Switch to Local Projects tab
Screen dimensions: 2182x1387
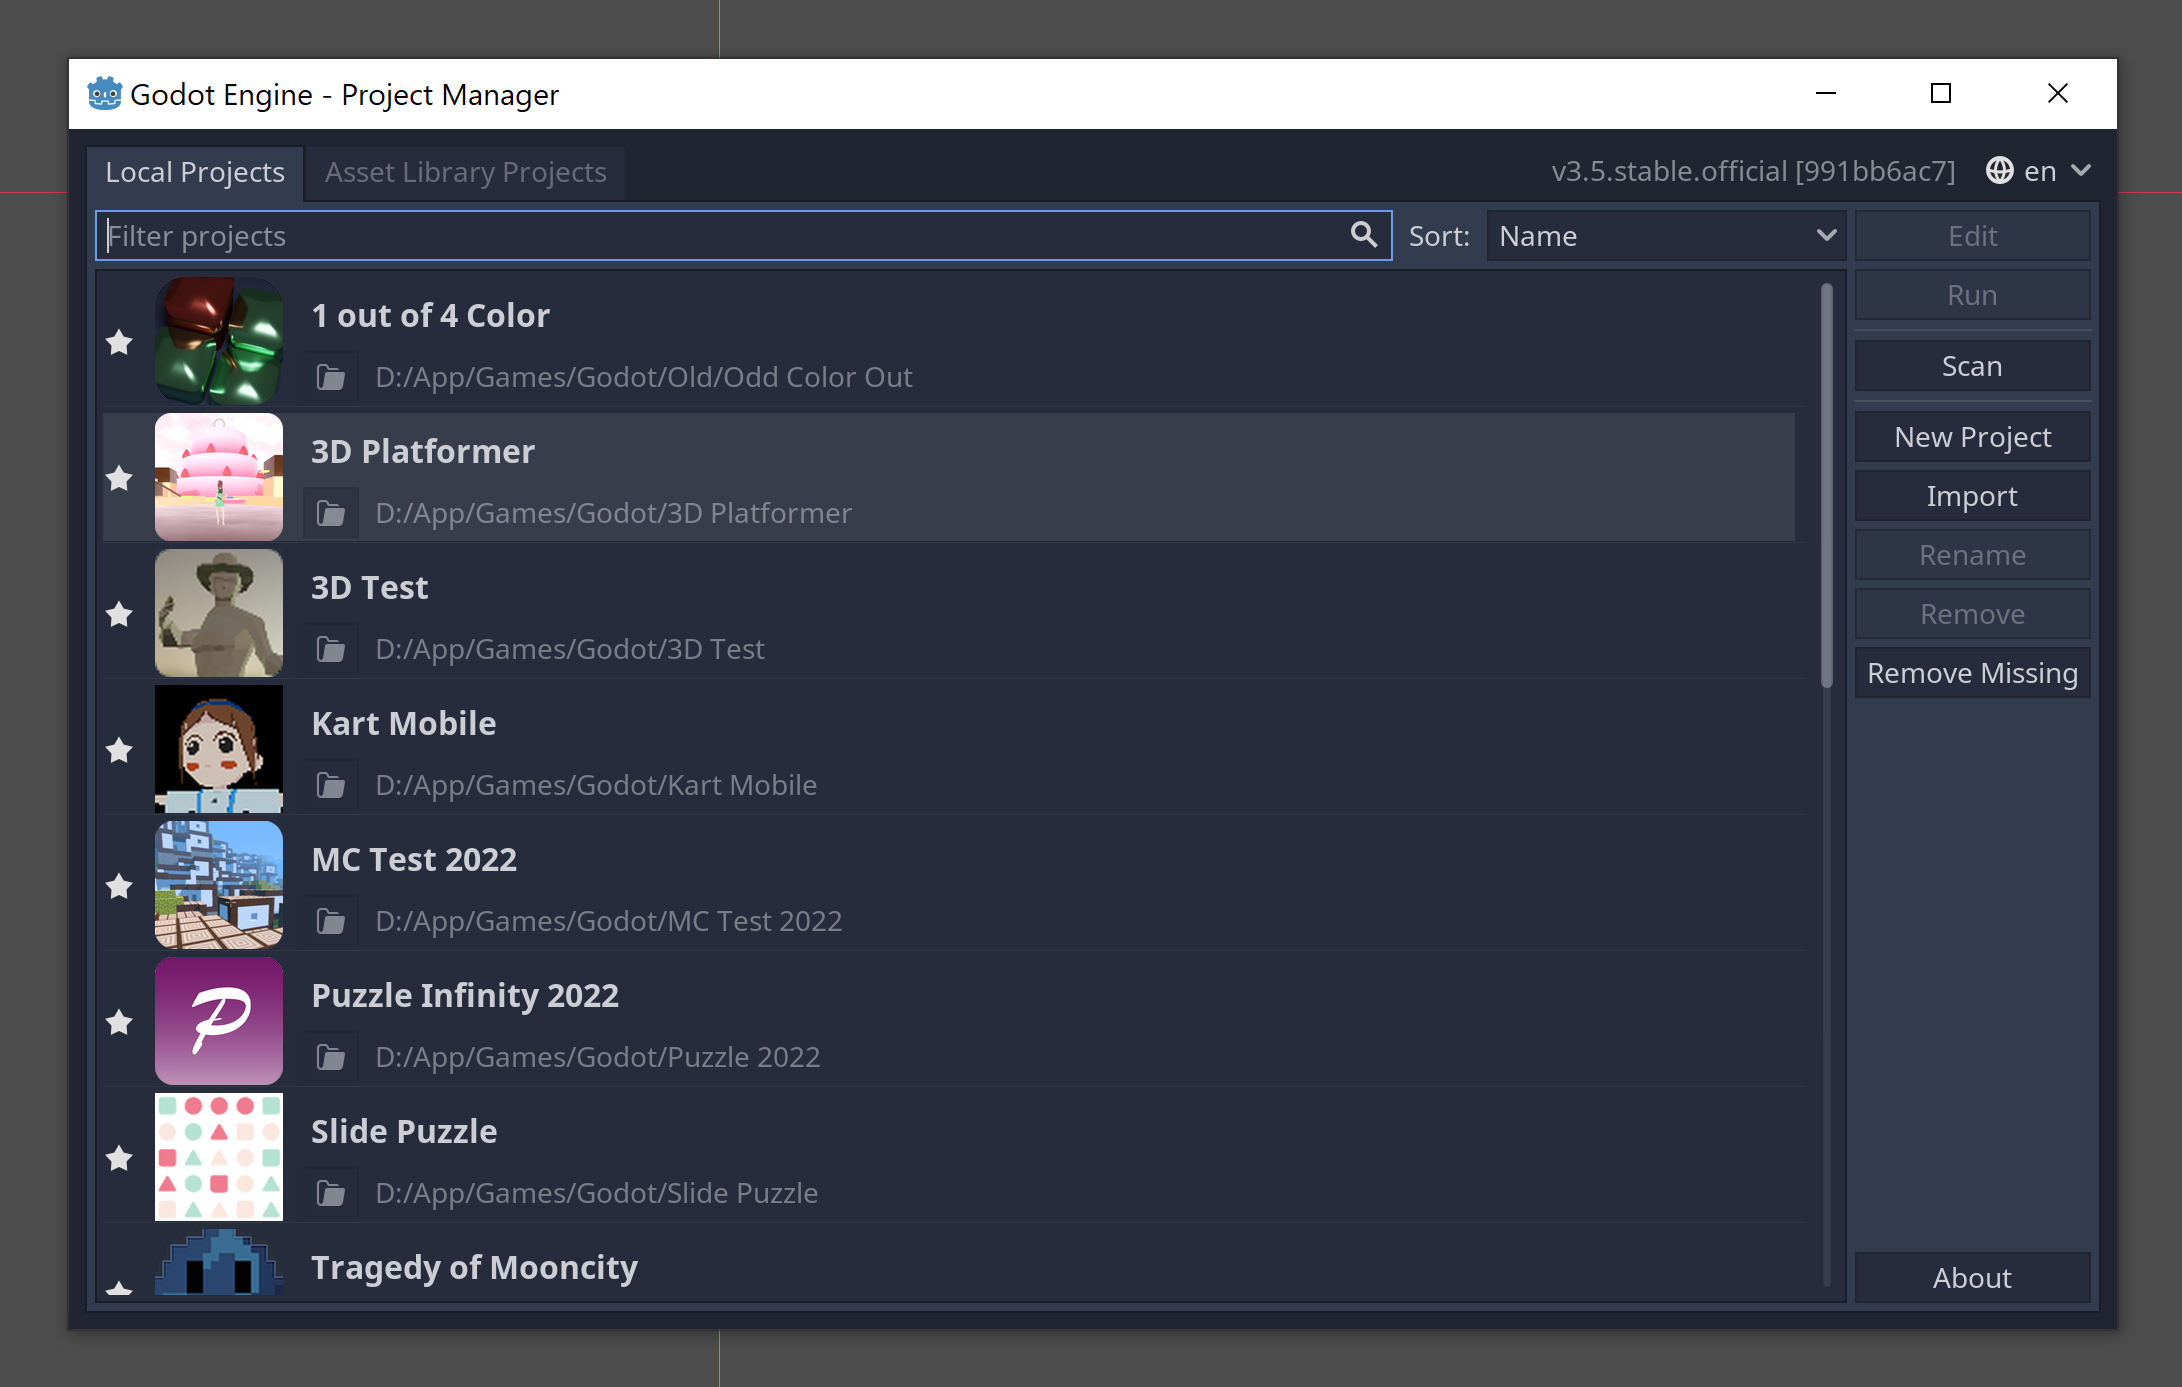tap(195, 173)
